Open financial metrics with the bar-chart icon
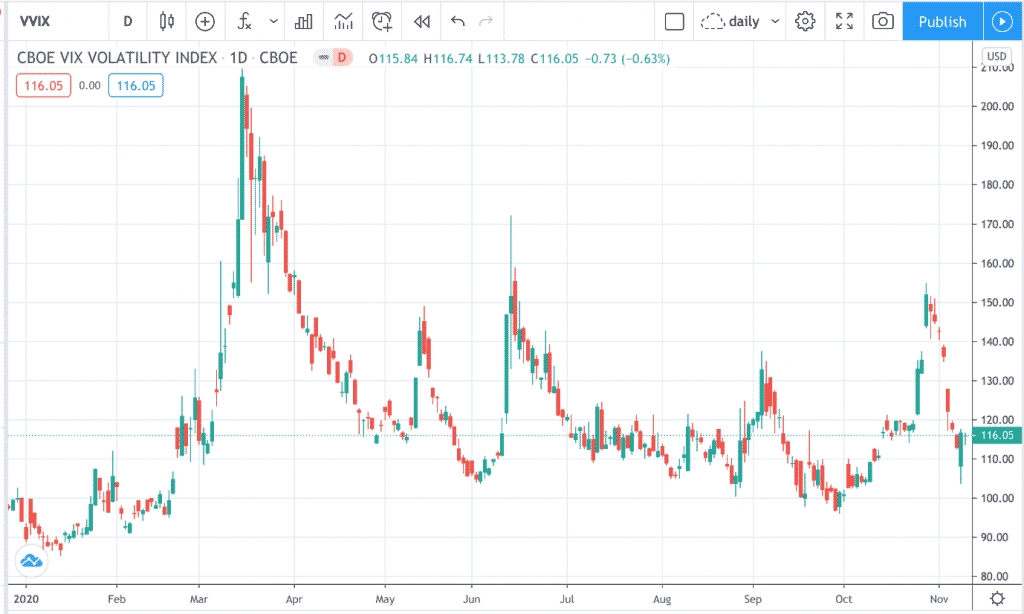This screenshot has height=614, width=1024. coord(304,21)
